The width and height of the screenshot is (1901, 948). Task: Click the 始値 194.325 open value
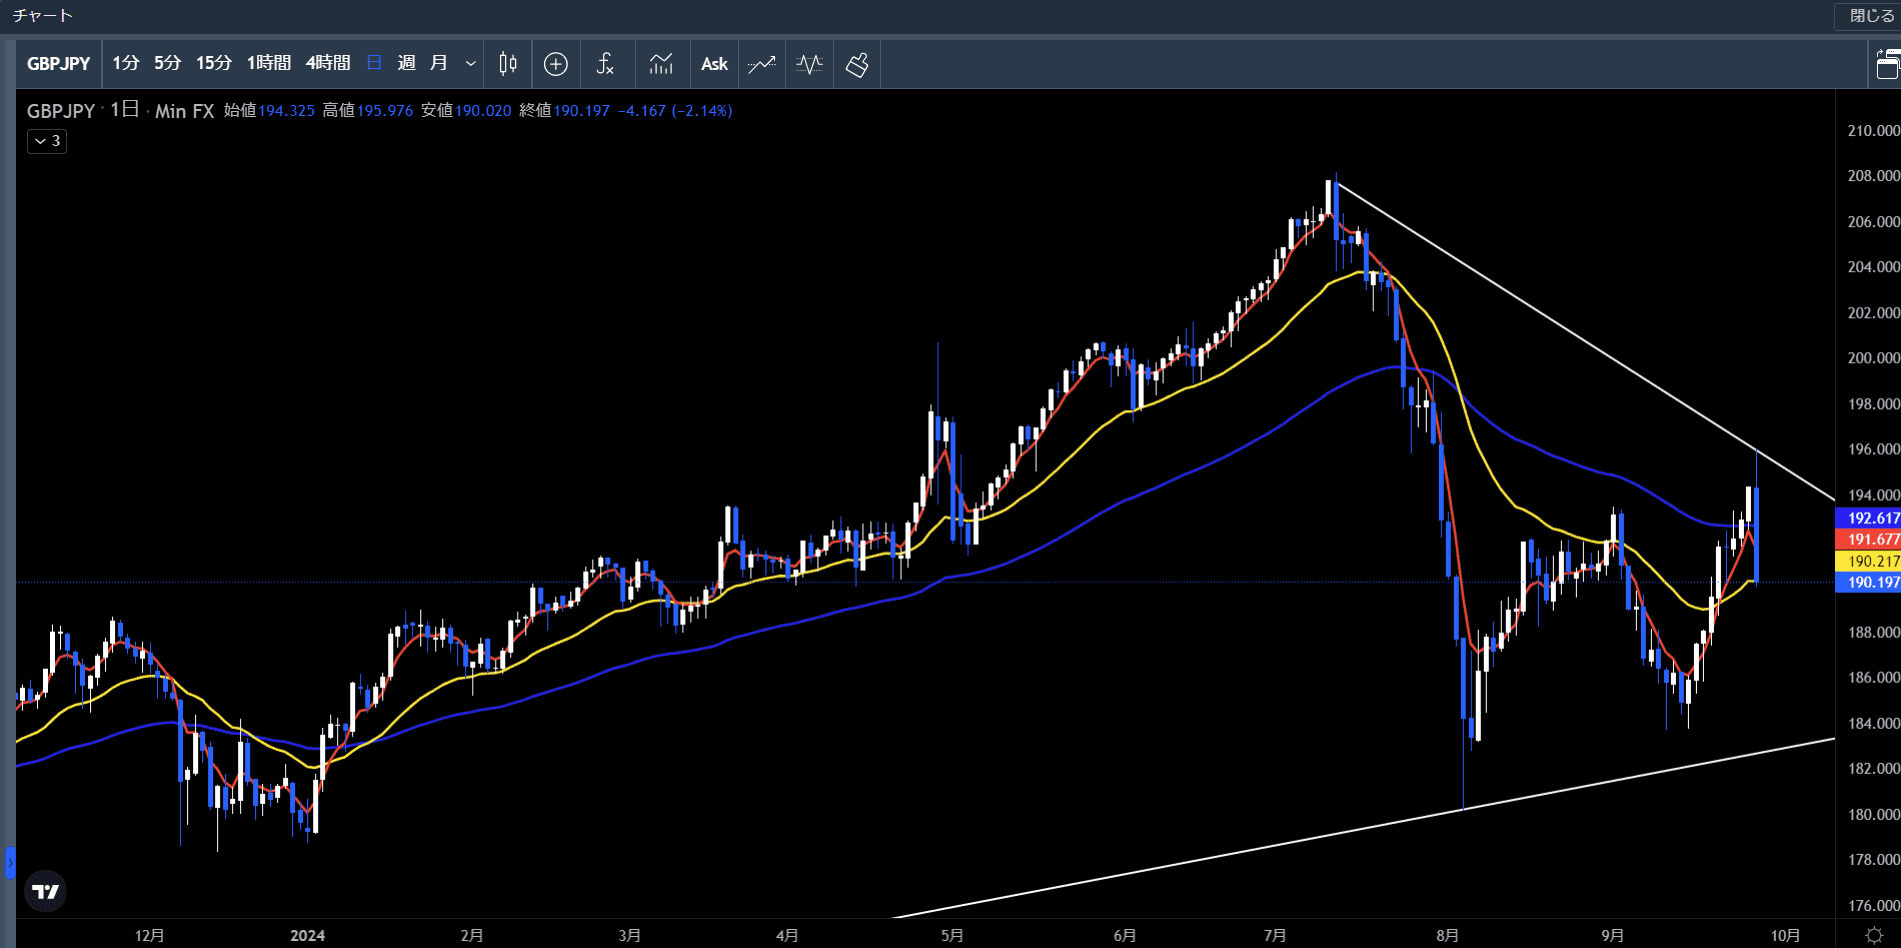[x=269, y=111]
